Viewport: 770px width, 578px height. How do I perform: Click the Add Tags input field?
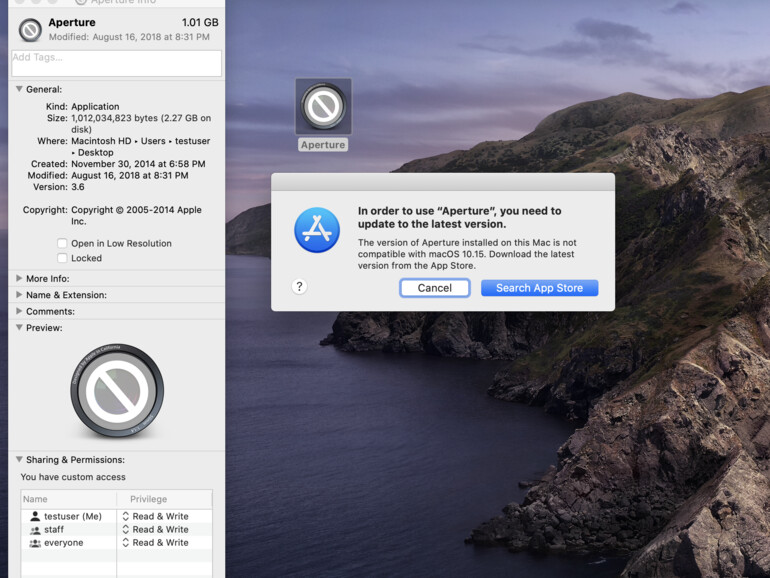tap(116, 63)
